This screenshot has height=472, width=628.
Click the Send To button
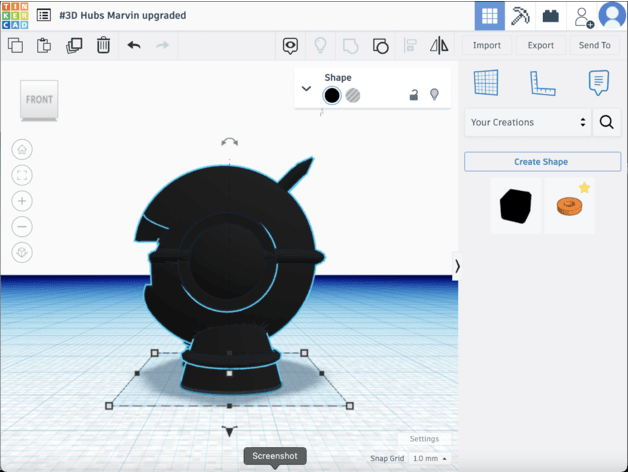[594, 45]
